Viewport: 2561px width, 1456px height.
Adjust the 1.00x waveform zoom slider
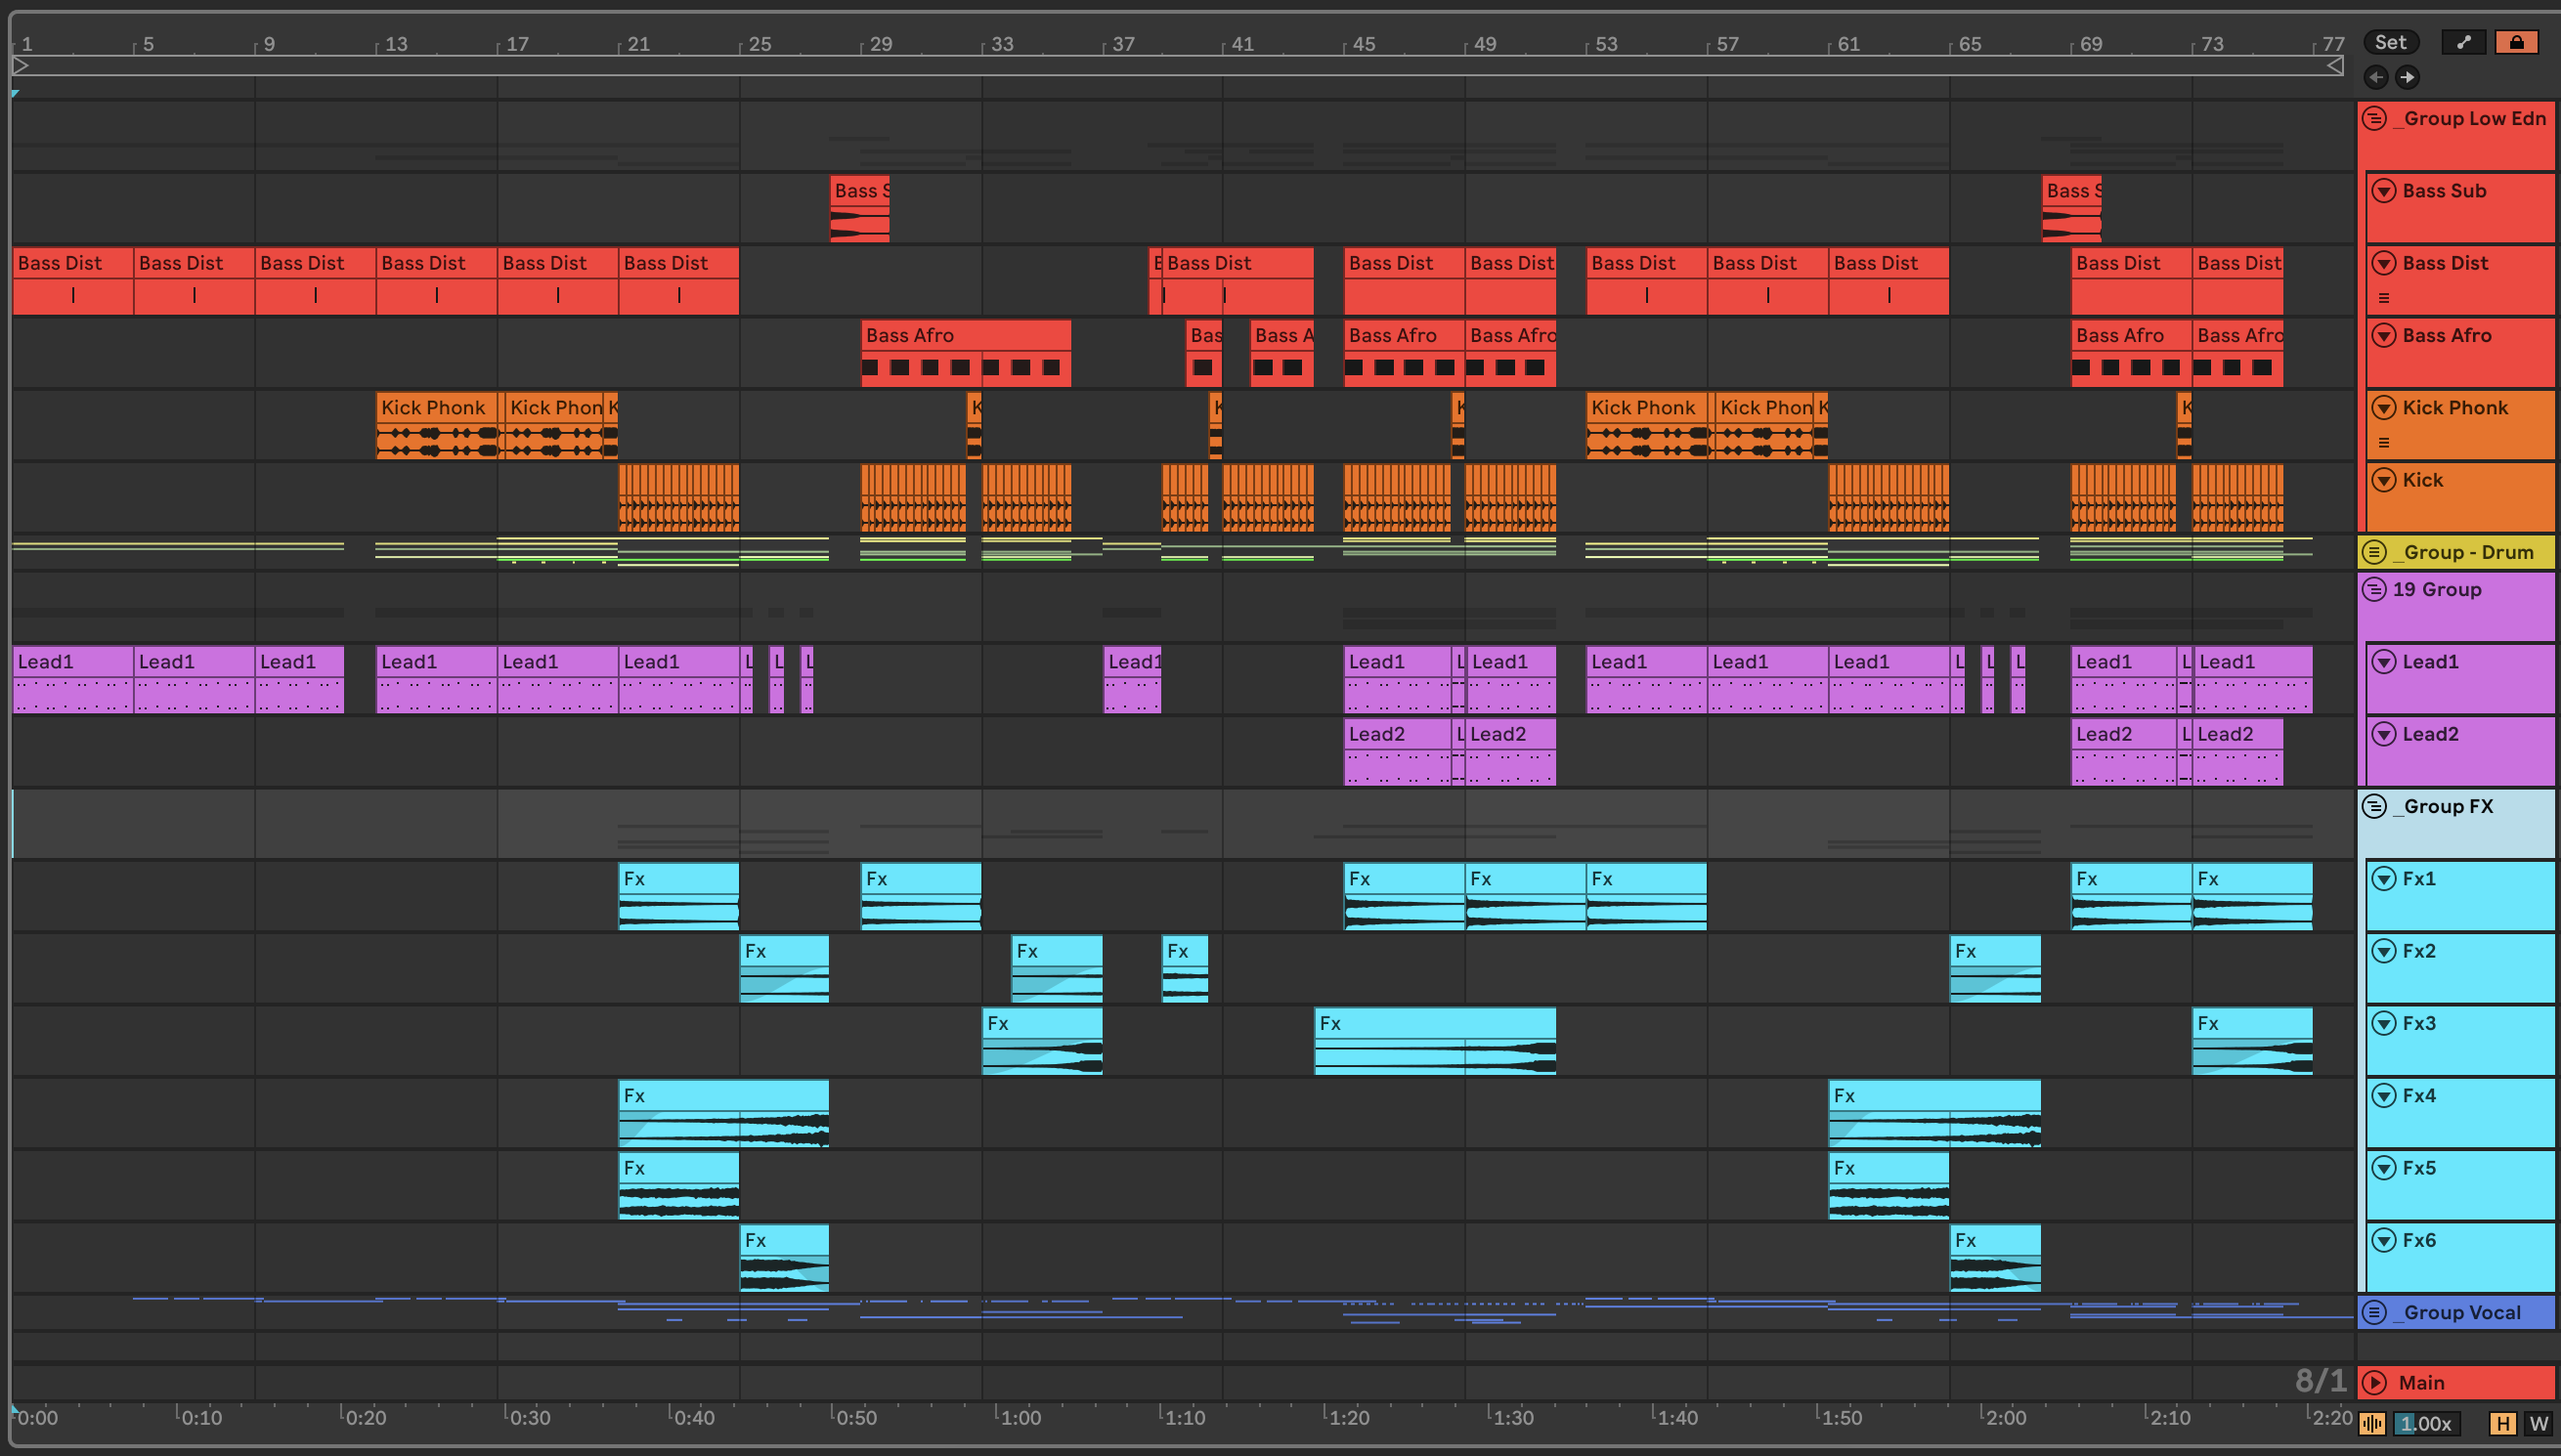(x=2427, y=1423)
